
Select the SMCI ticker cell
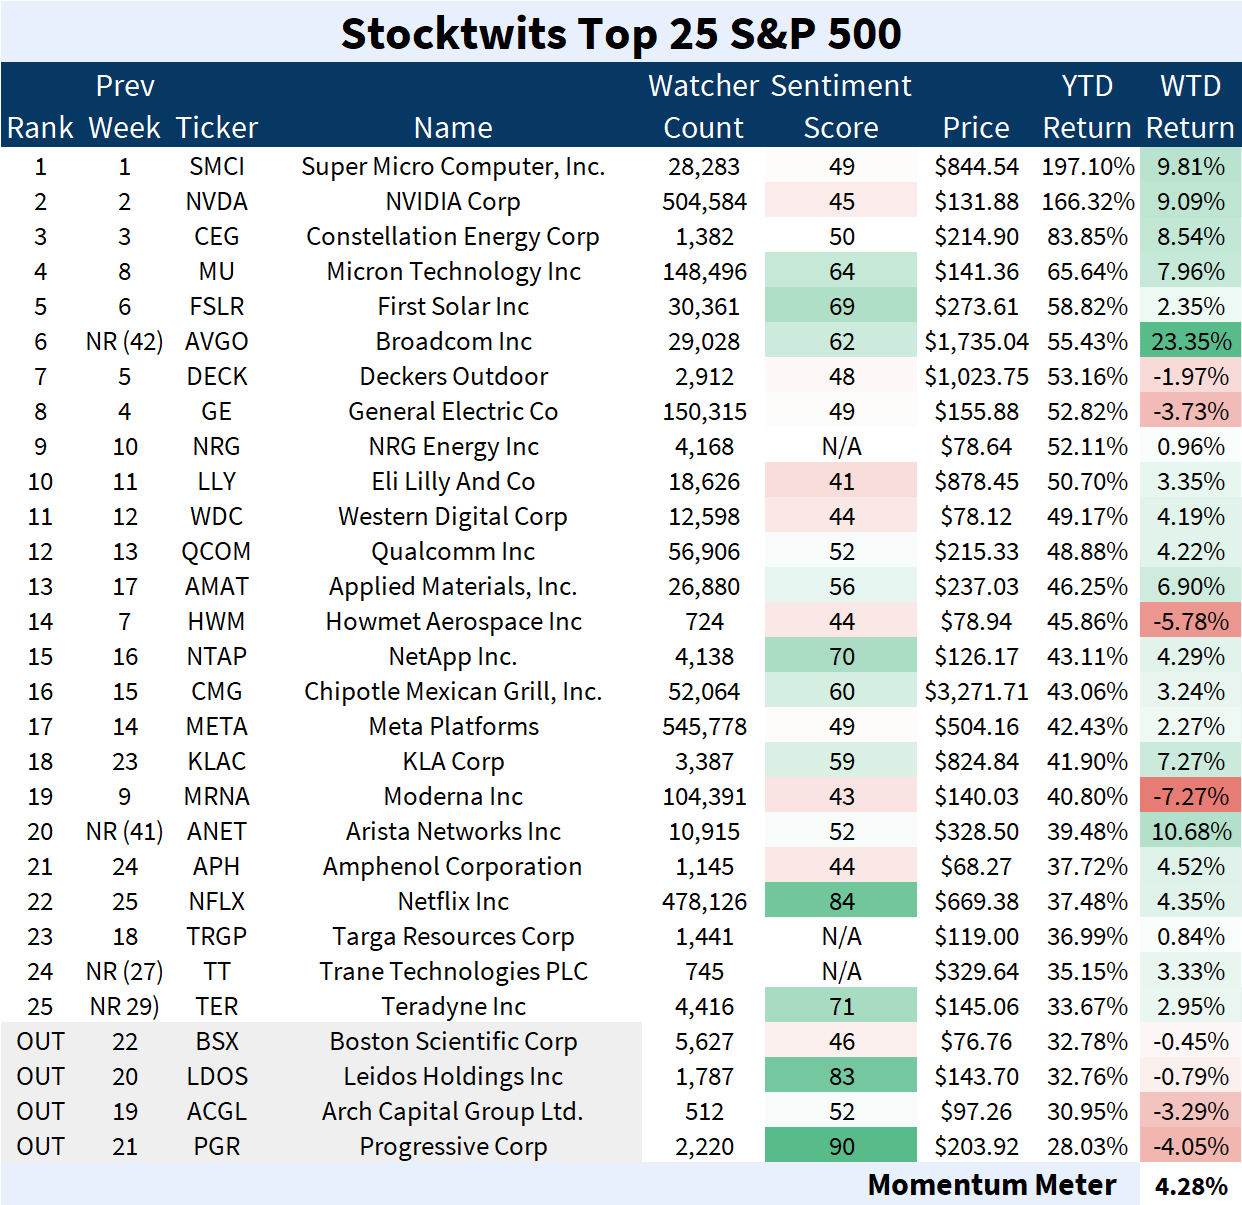pyautogui.click(x=217, y=166)
